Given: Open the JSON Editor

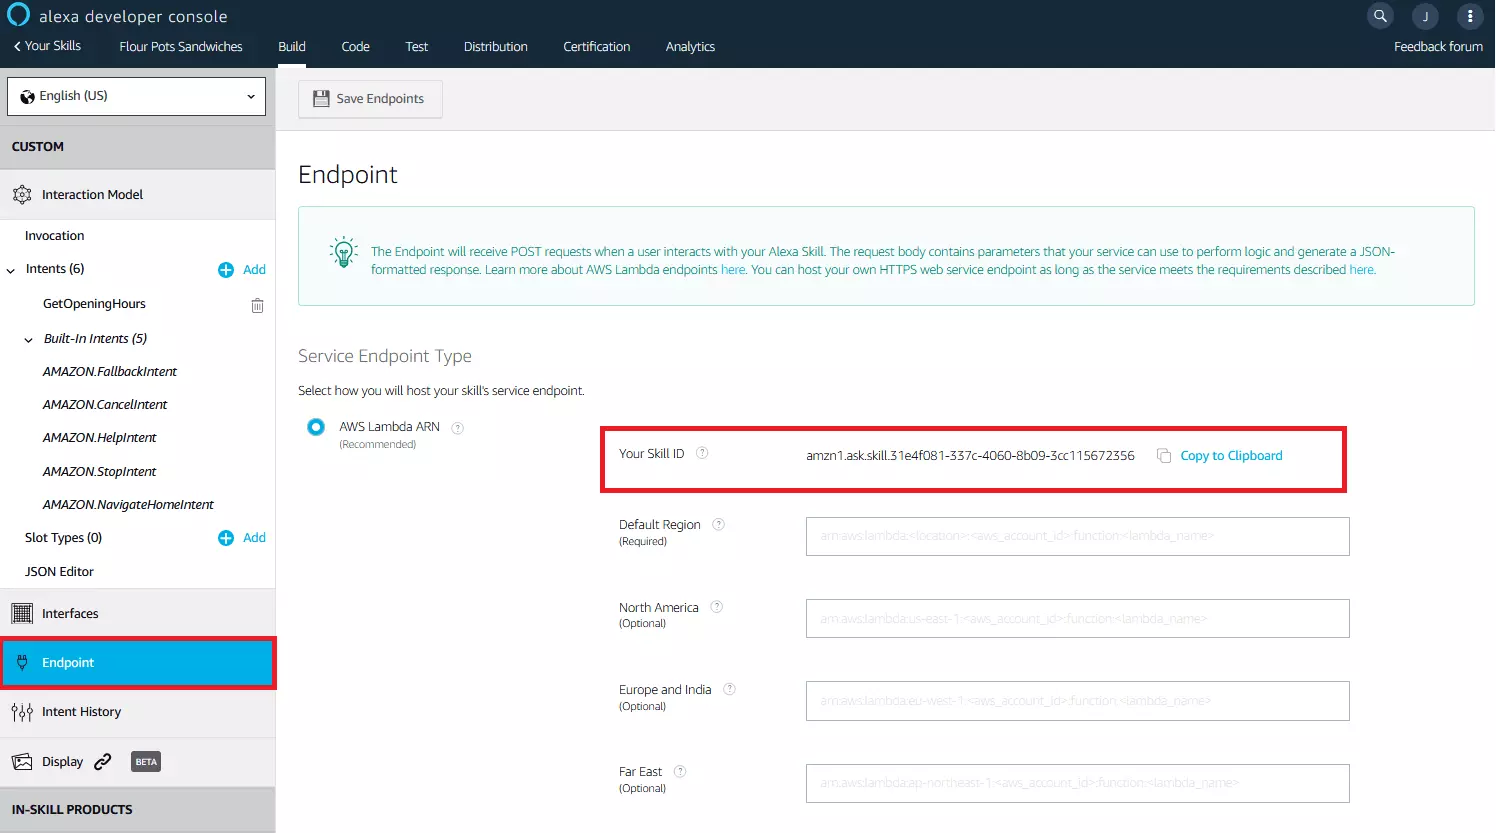Looking at the screenshot, I should point(59,572).
